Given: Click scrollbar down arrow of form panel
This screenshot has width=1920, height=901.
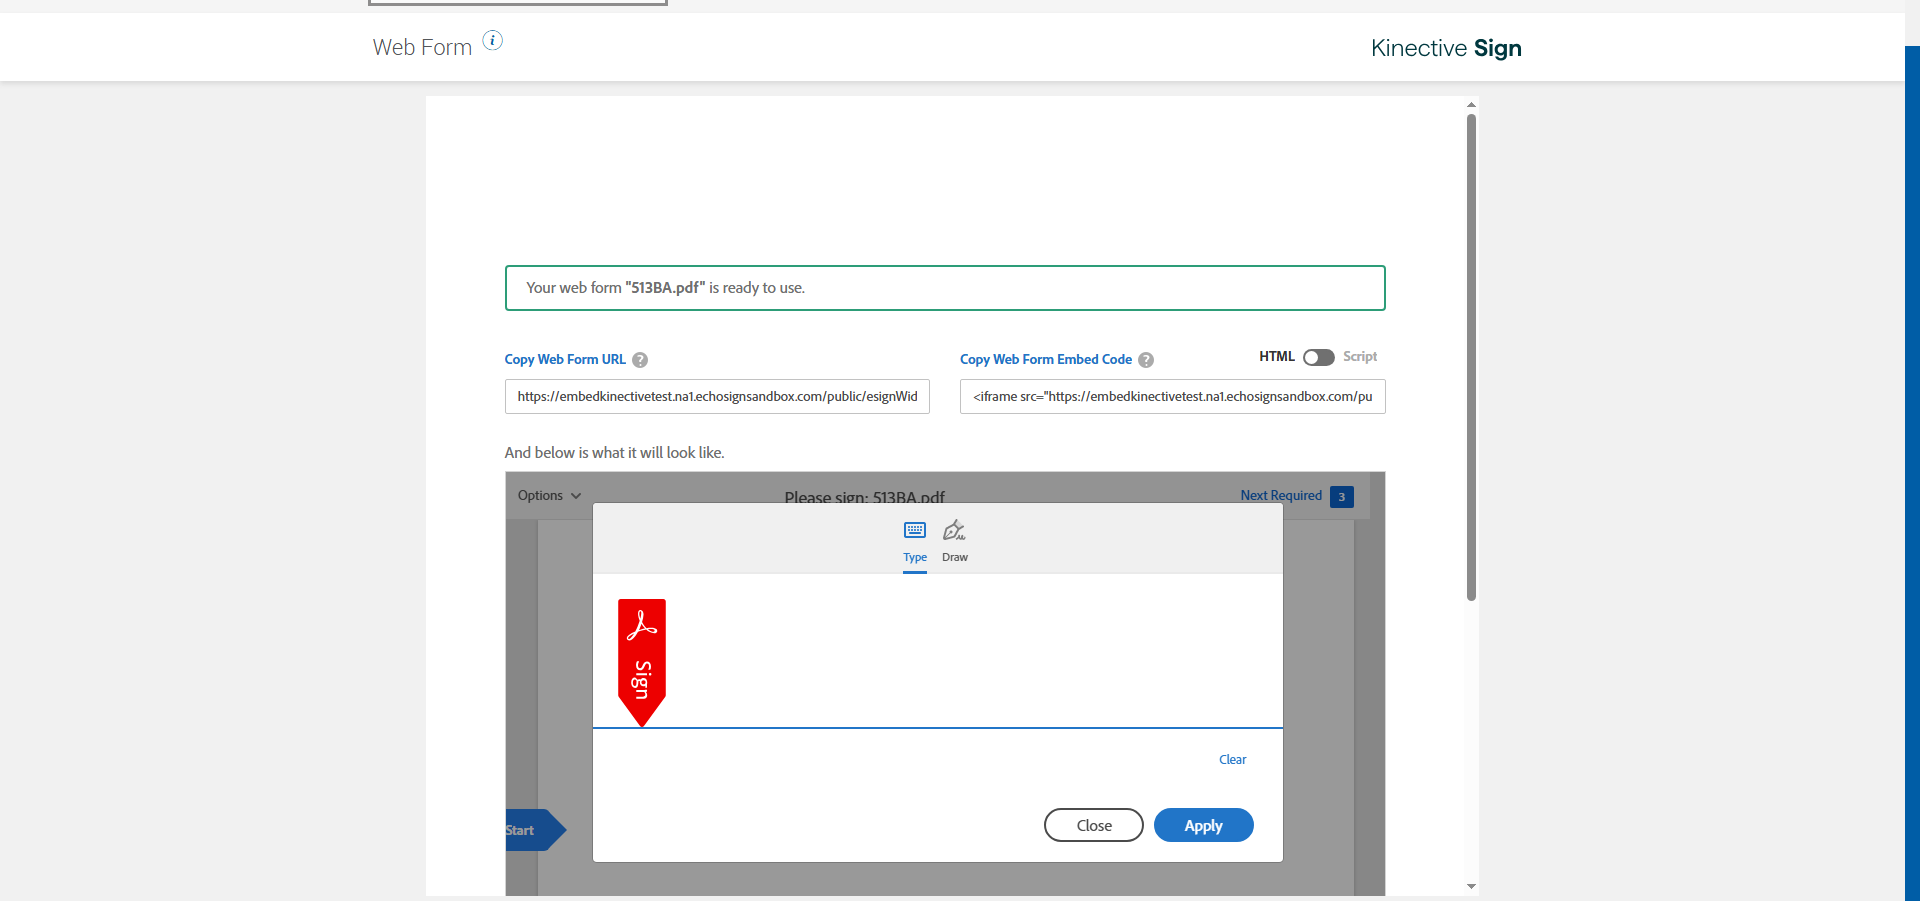Looking at the screenshot, I should [1471, 886].
